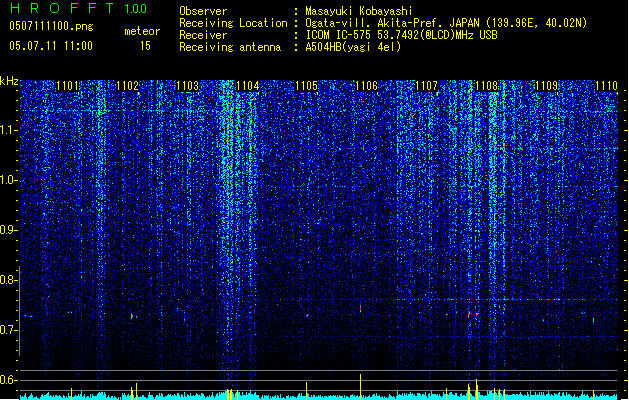Viewport: 629px width, 400px height.
Task: Click the 0.7 kHz axis tick label
Action: click(9, 330)
